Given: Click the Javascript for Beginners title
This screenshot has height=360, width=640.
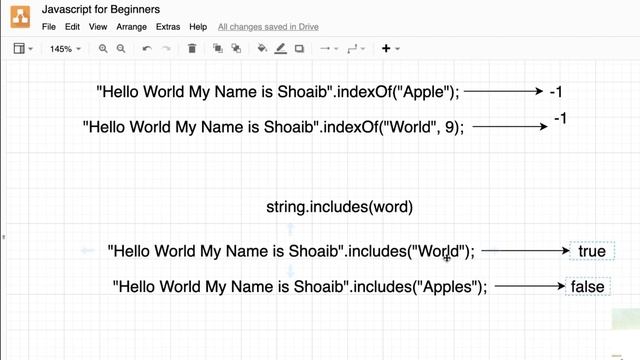Looking at the screenshot, I should [x=101, y=9].
